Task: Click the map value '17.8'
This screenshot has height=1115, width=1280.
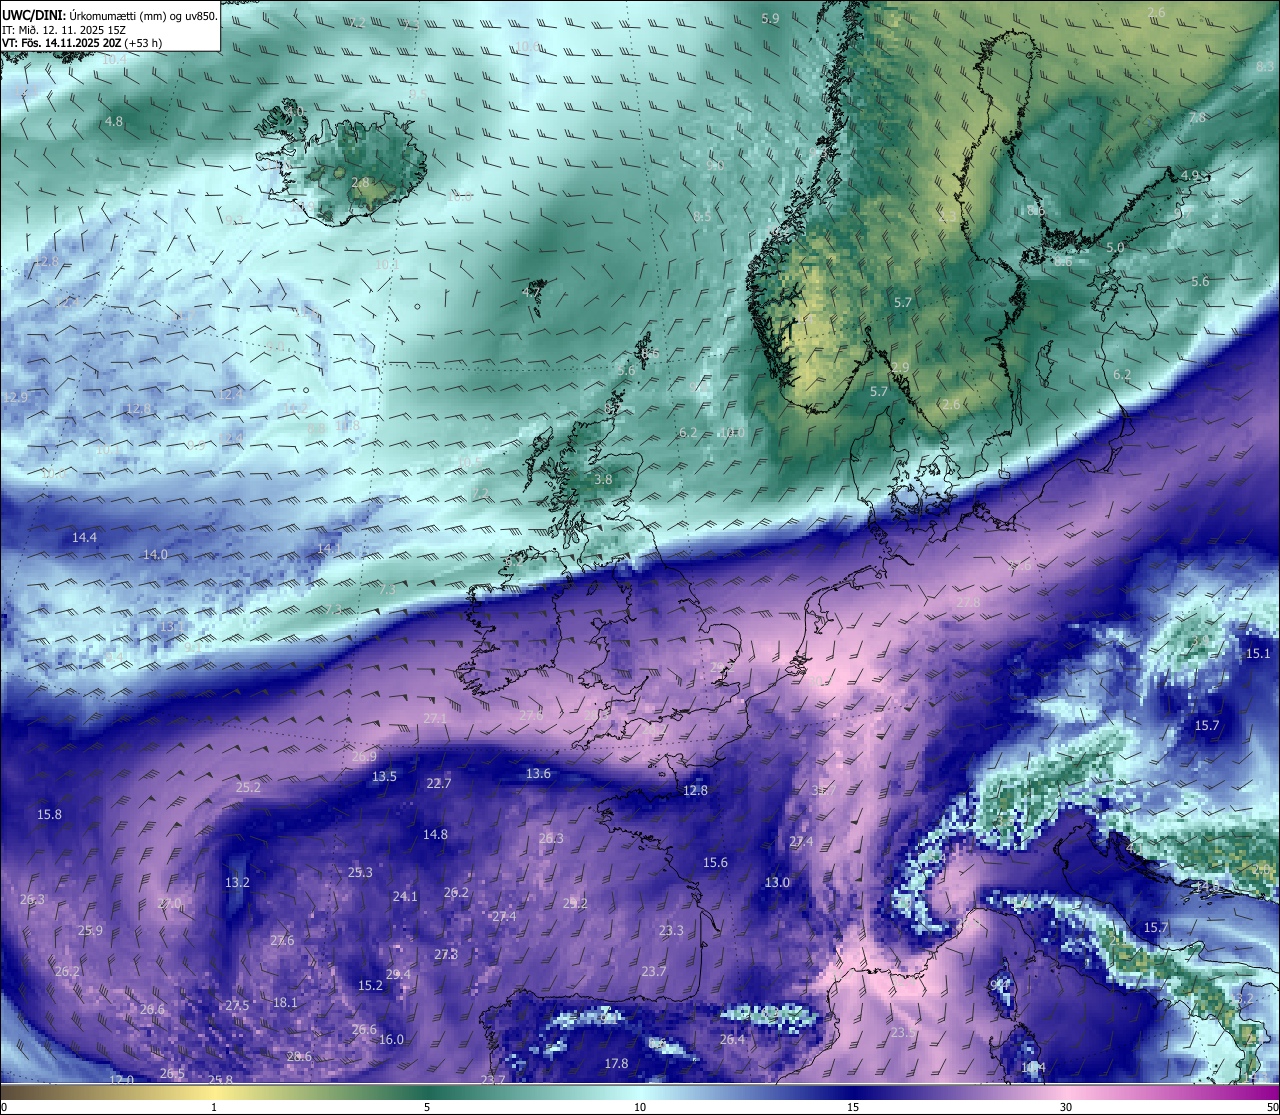Action: pyautogui.click(x=616, y=1063)
